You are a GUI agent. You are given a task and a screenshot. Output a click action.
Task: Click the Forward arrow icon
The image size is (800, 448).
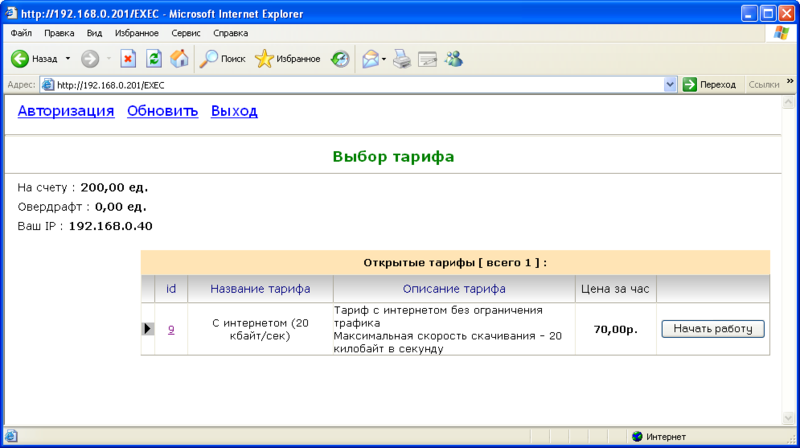click(90, 59)
